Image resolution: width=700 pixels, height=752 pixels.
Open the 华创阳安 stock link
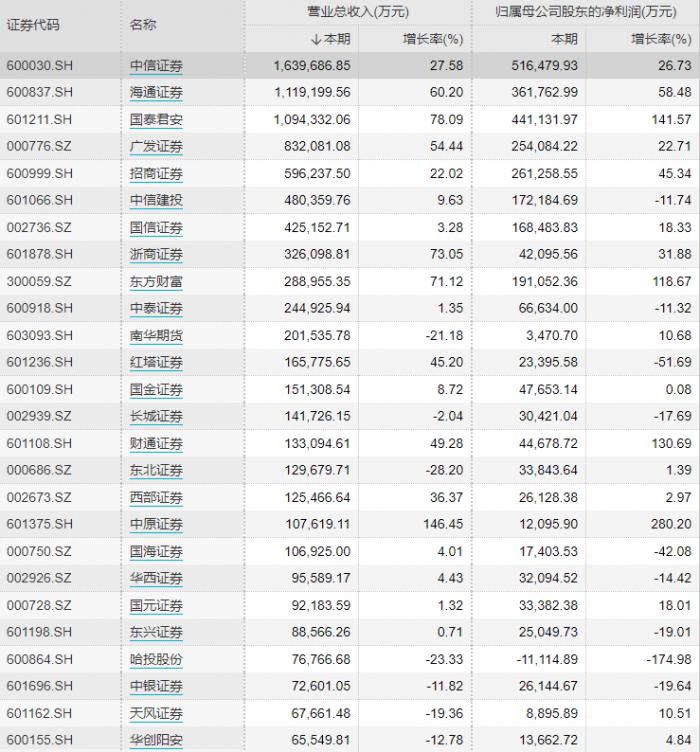pyautogui.click(x=156, y=740)
